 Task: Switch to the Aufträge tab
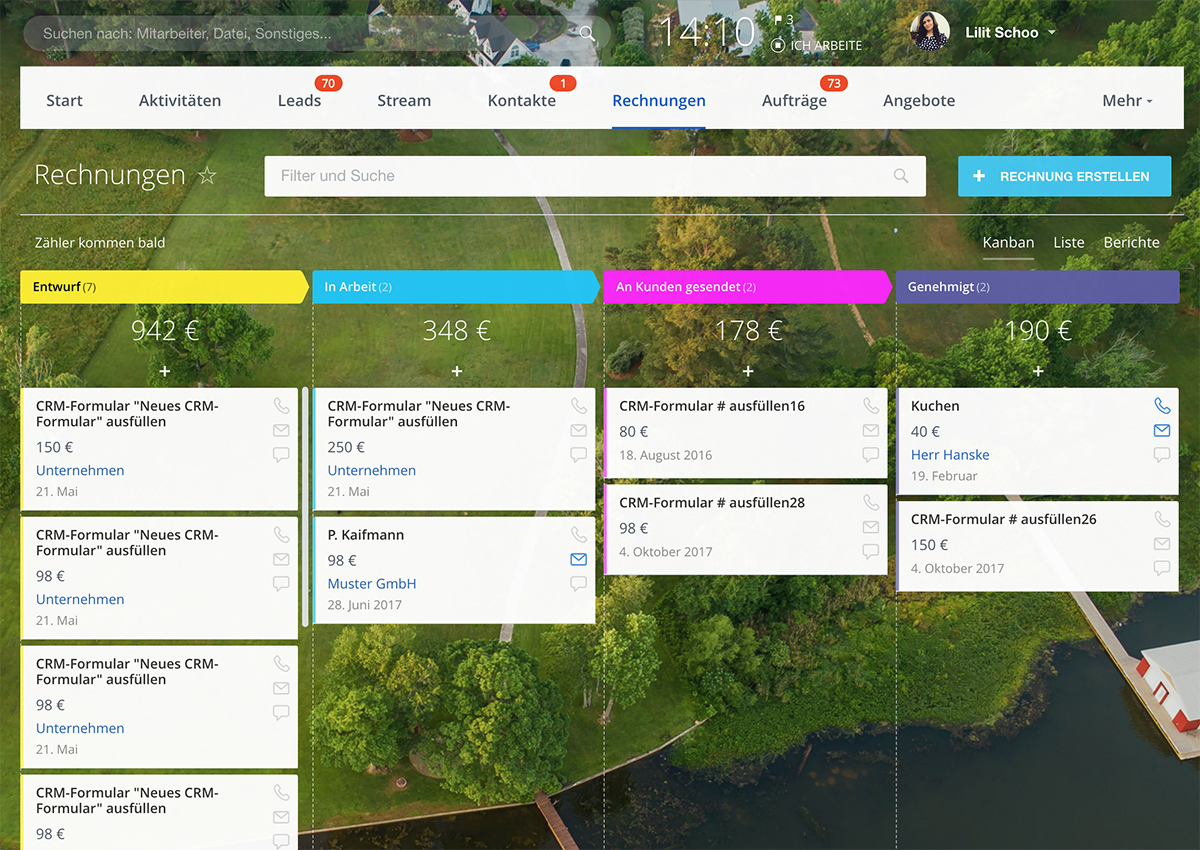pos(794,100)
